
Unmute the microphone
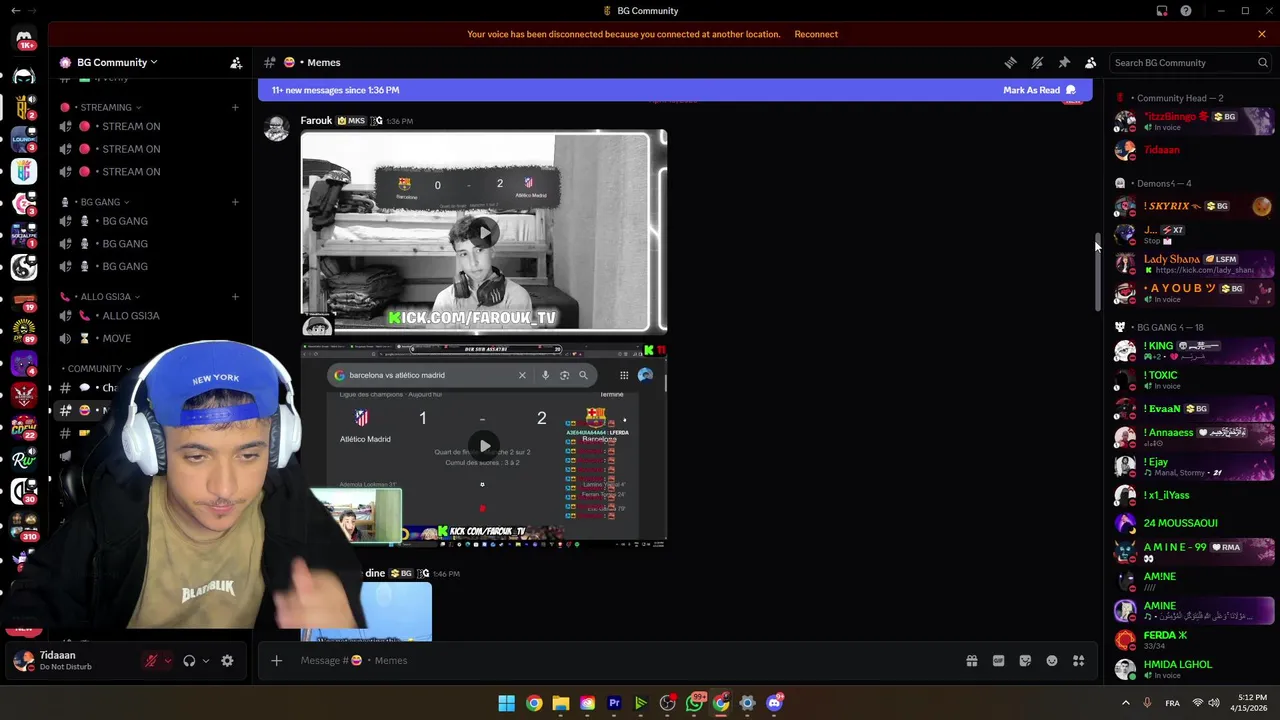151,661
